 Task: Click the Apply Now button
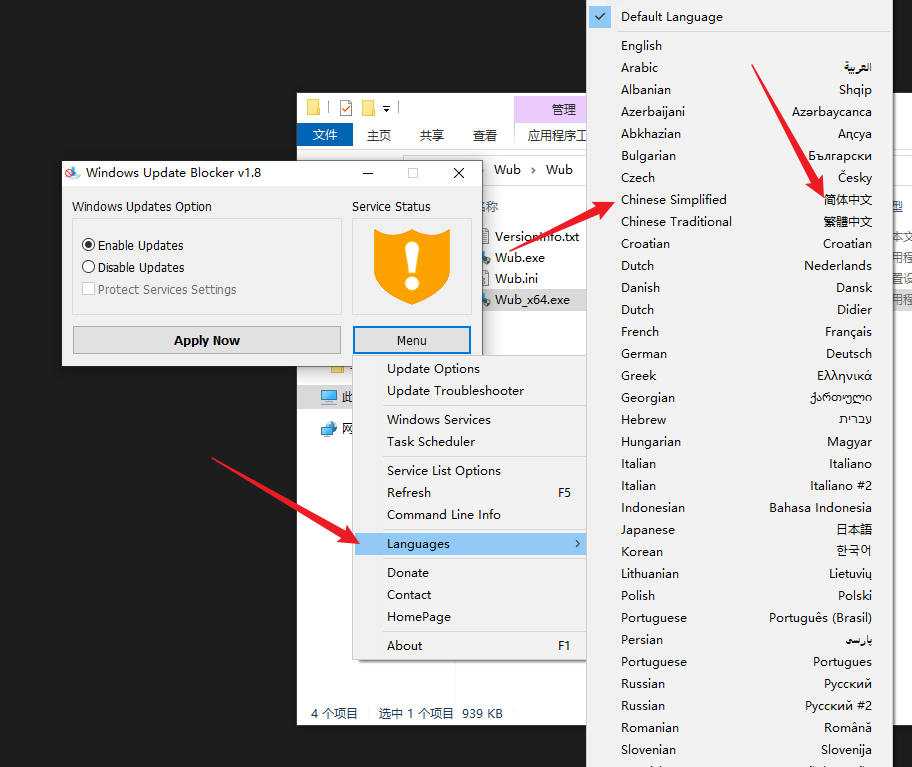pos(206,340)
